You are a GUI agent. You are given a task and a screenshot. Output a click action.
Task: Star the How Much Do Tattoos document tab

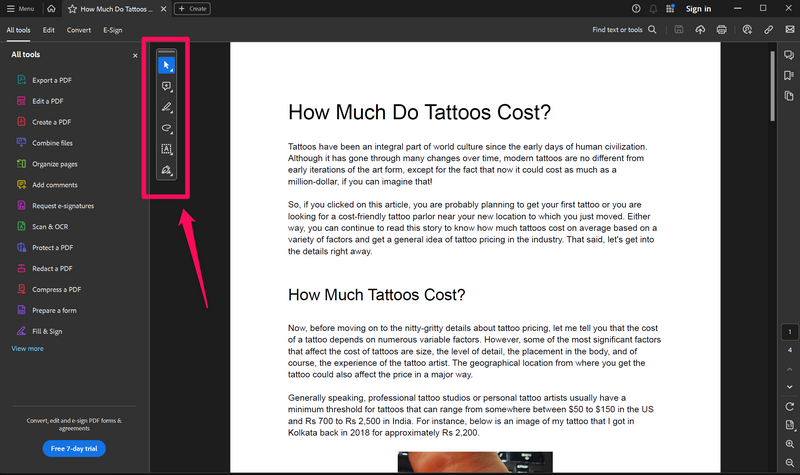pos(72,9)
